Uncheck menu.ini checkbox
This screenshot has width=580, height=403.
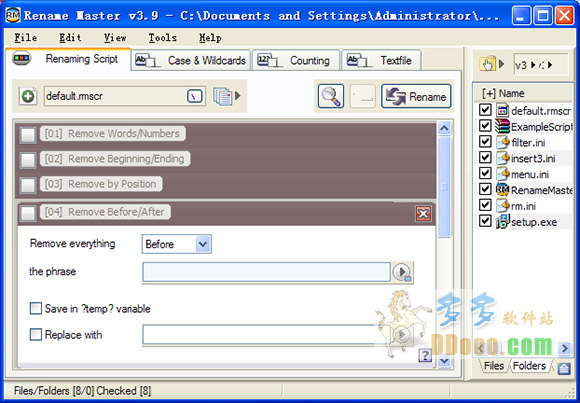click(x=485, y=173)
